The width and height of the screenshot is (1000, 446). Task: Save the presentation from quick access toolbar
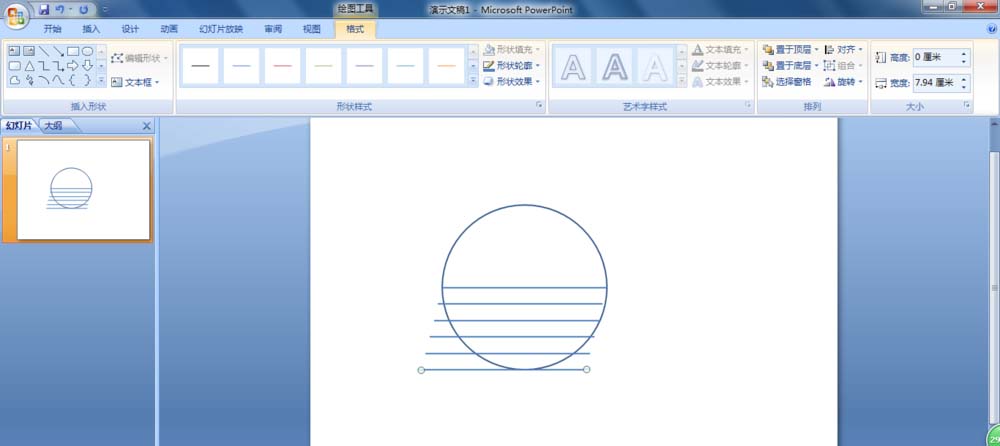point(44,10)
